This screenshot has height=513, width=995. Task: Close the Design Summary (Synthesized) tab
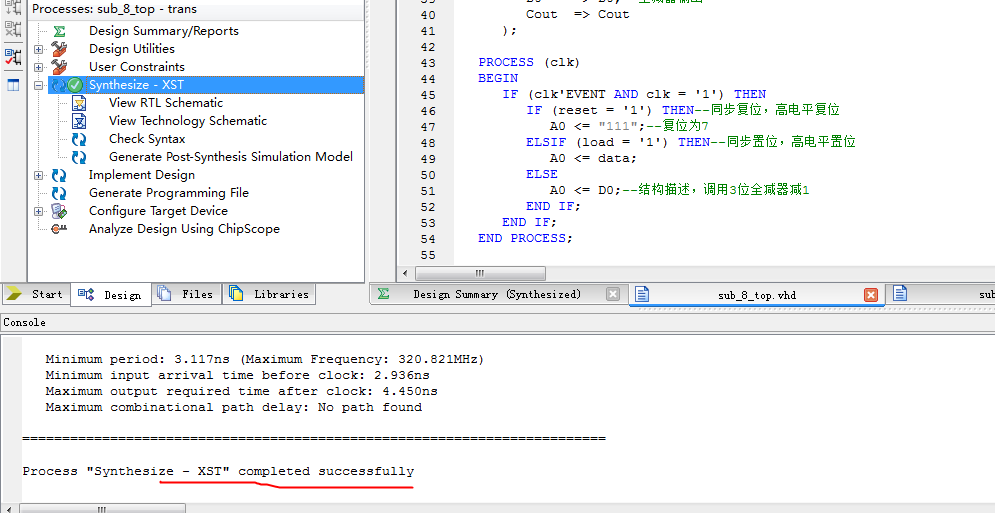coord(612,294)
